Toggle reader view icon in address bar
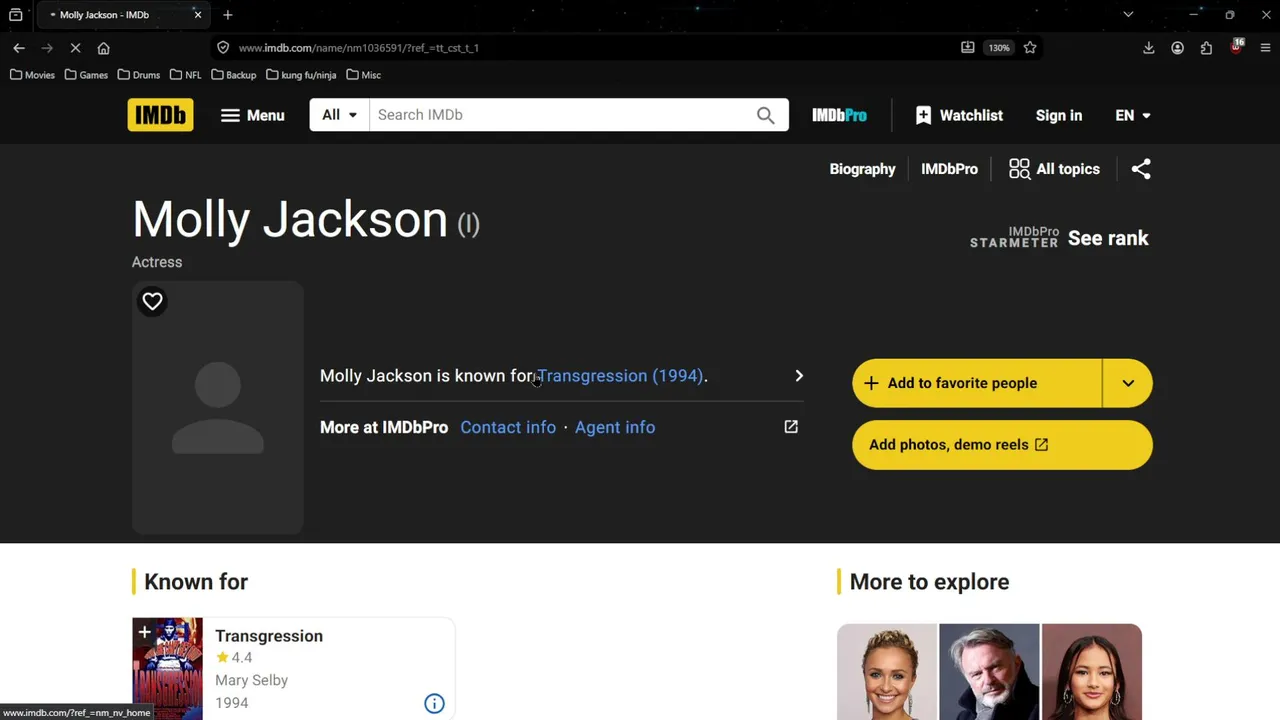 point(967,48)
